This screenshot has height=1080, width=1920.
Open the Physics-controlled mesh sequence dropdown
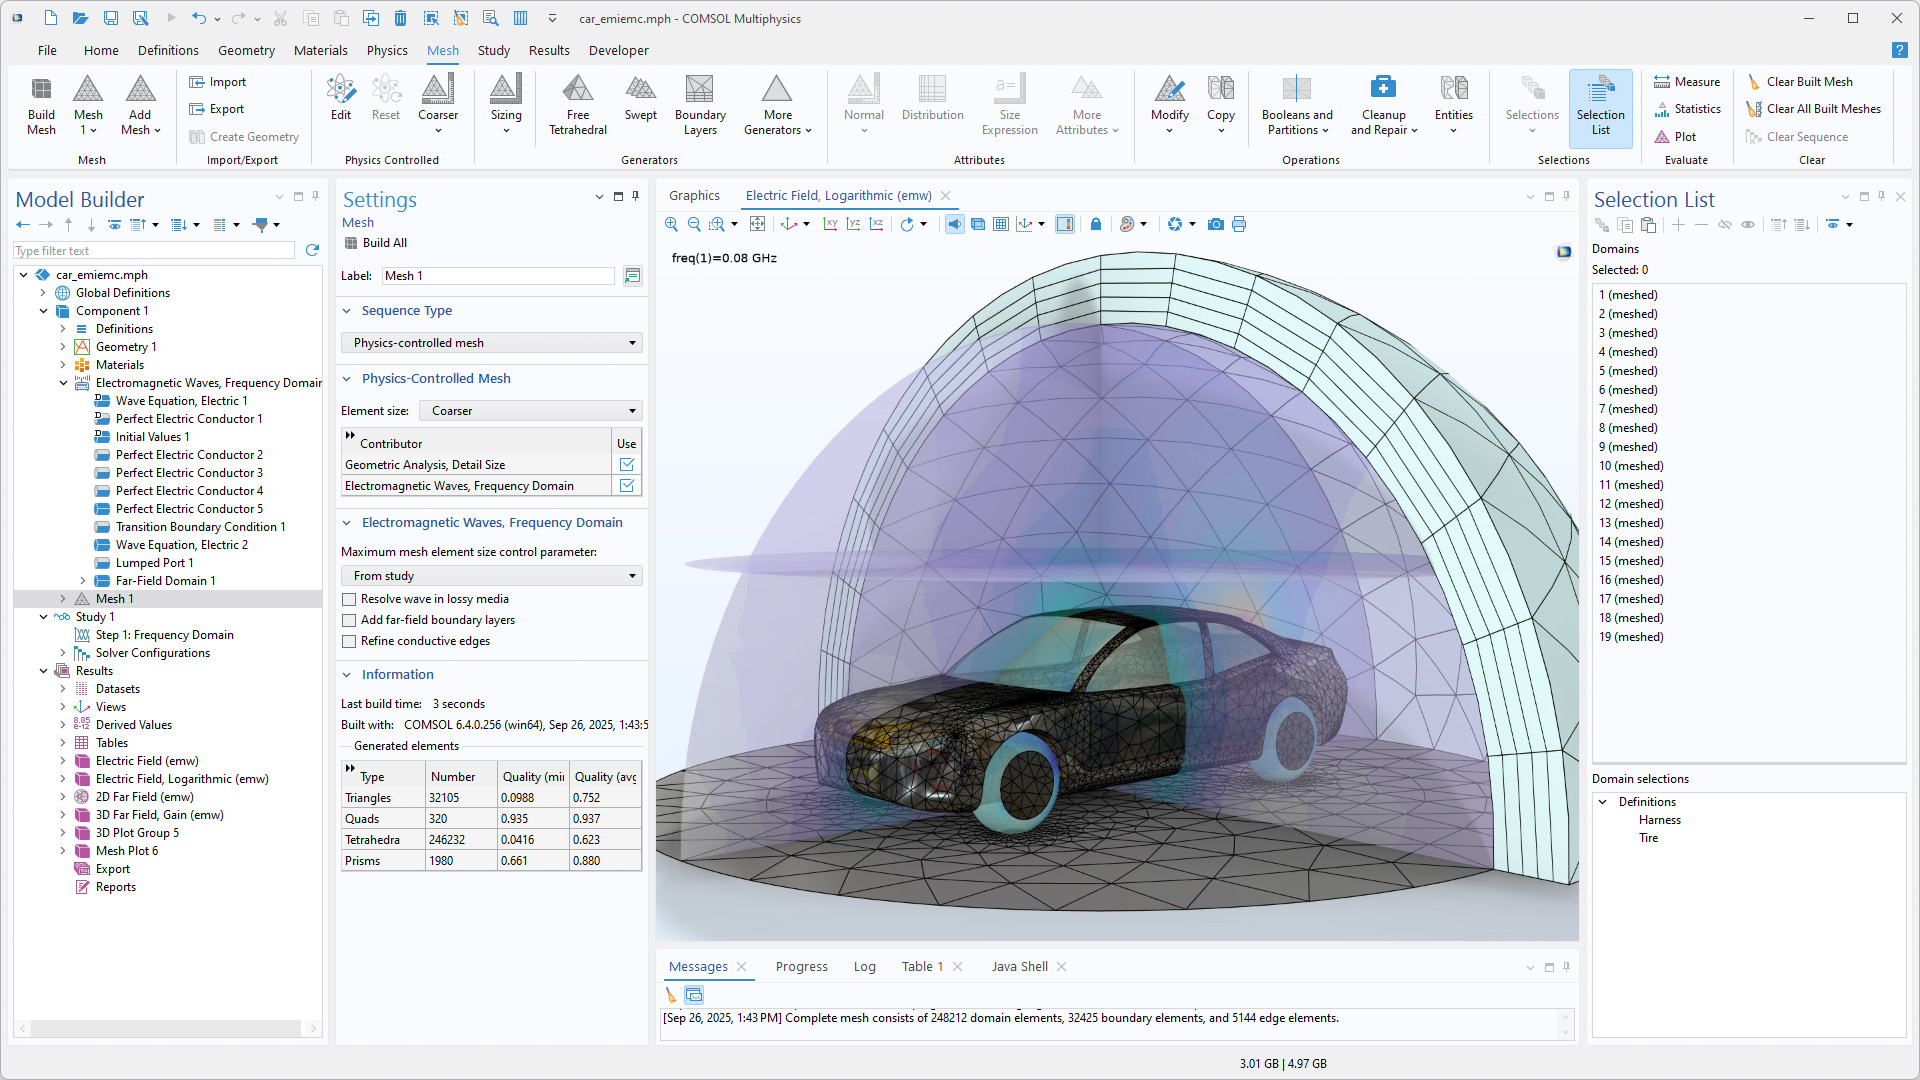[491, 343]
